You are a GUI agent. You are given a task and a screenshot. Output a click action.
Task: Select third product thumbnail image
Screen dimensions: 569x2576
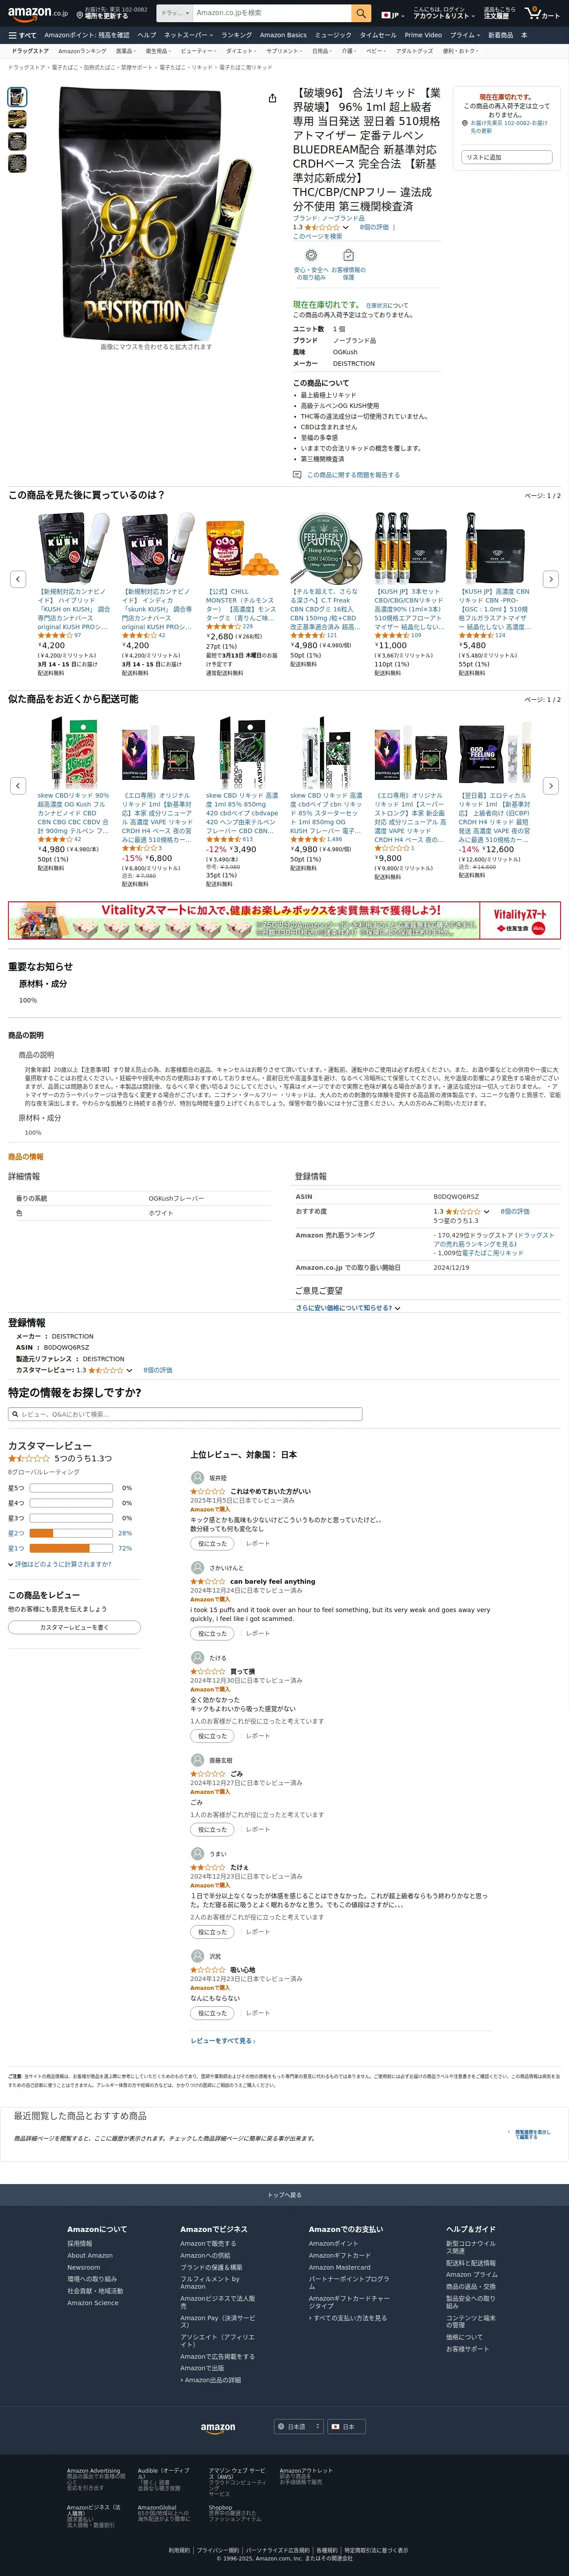point(17,142)
